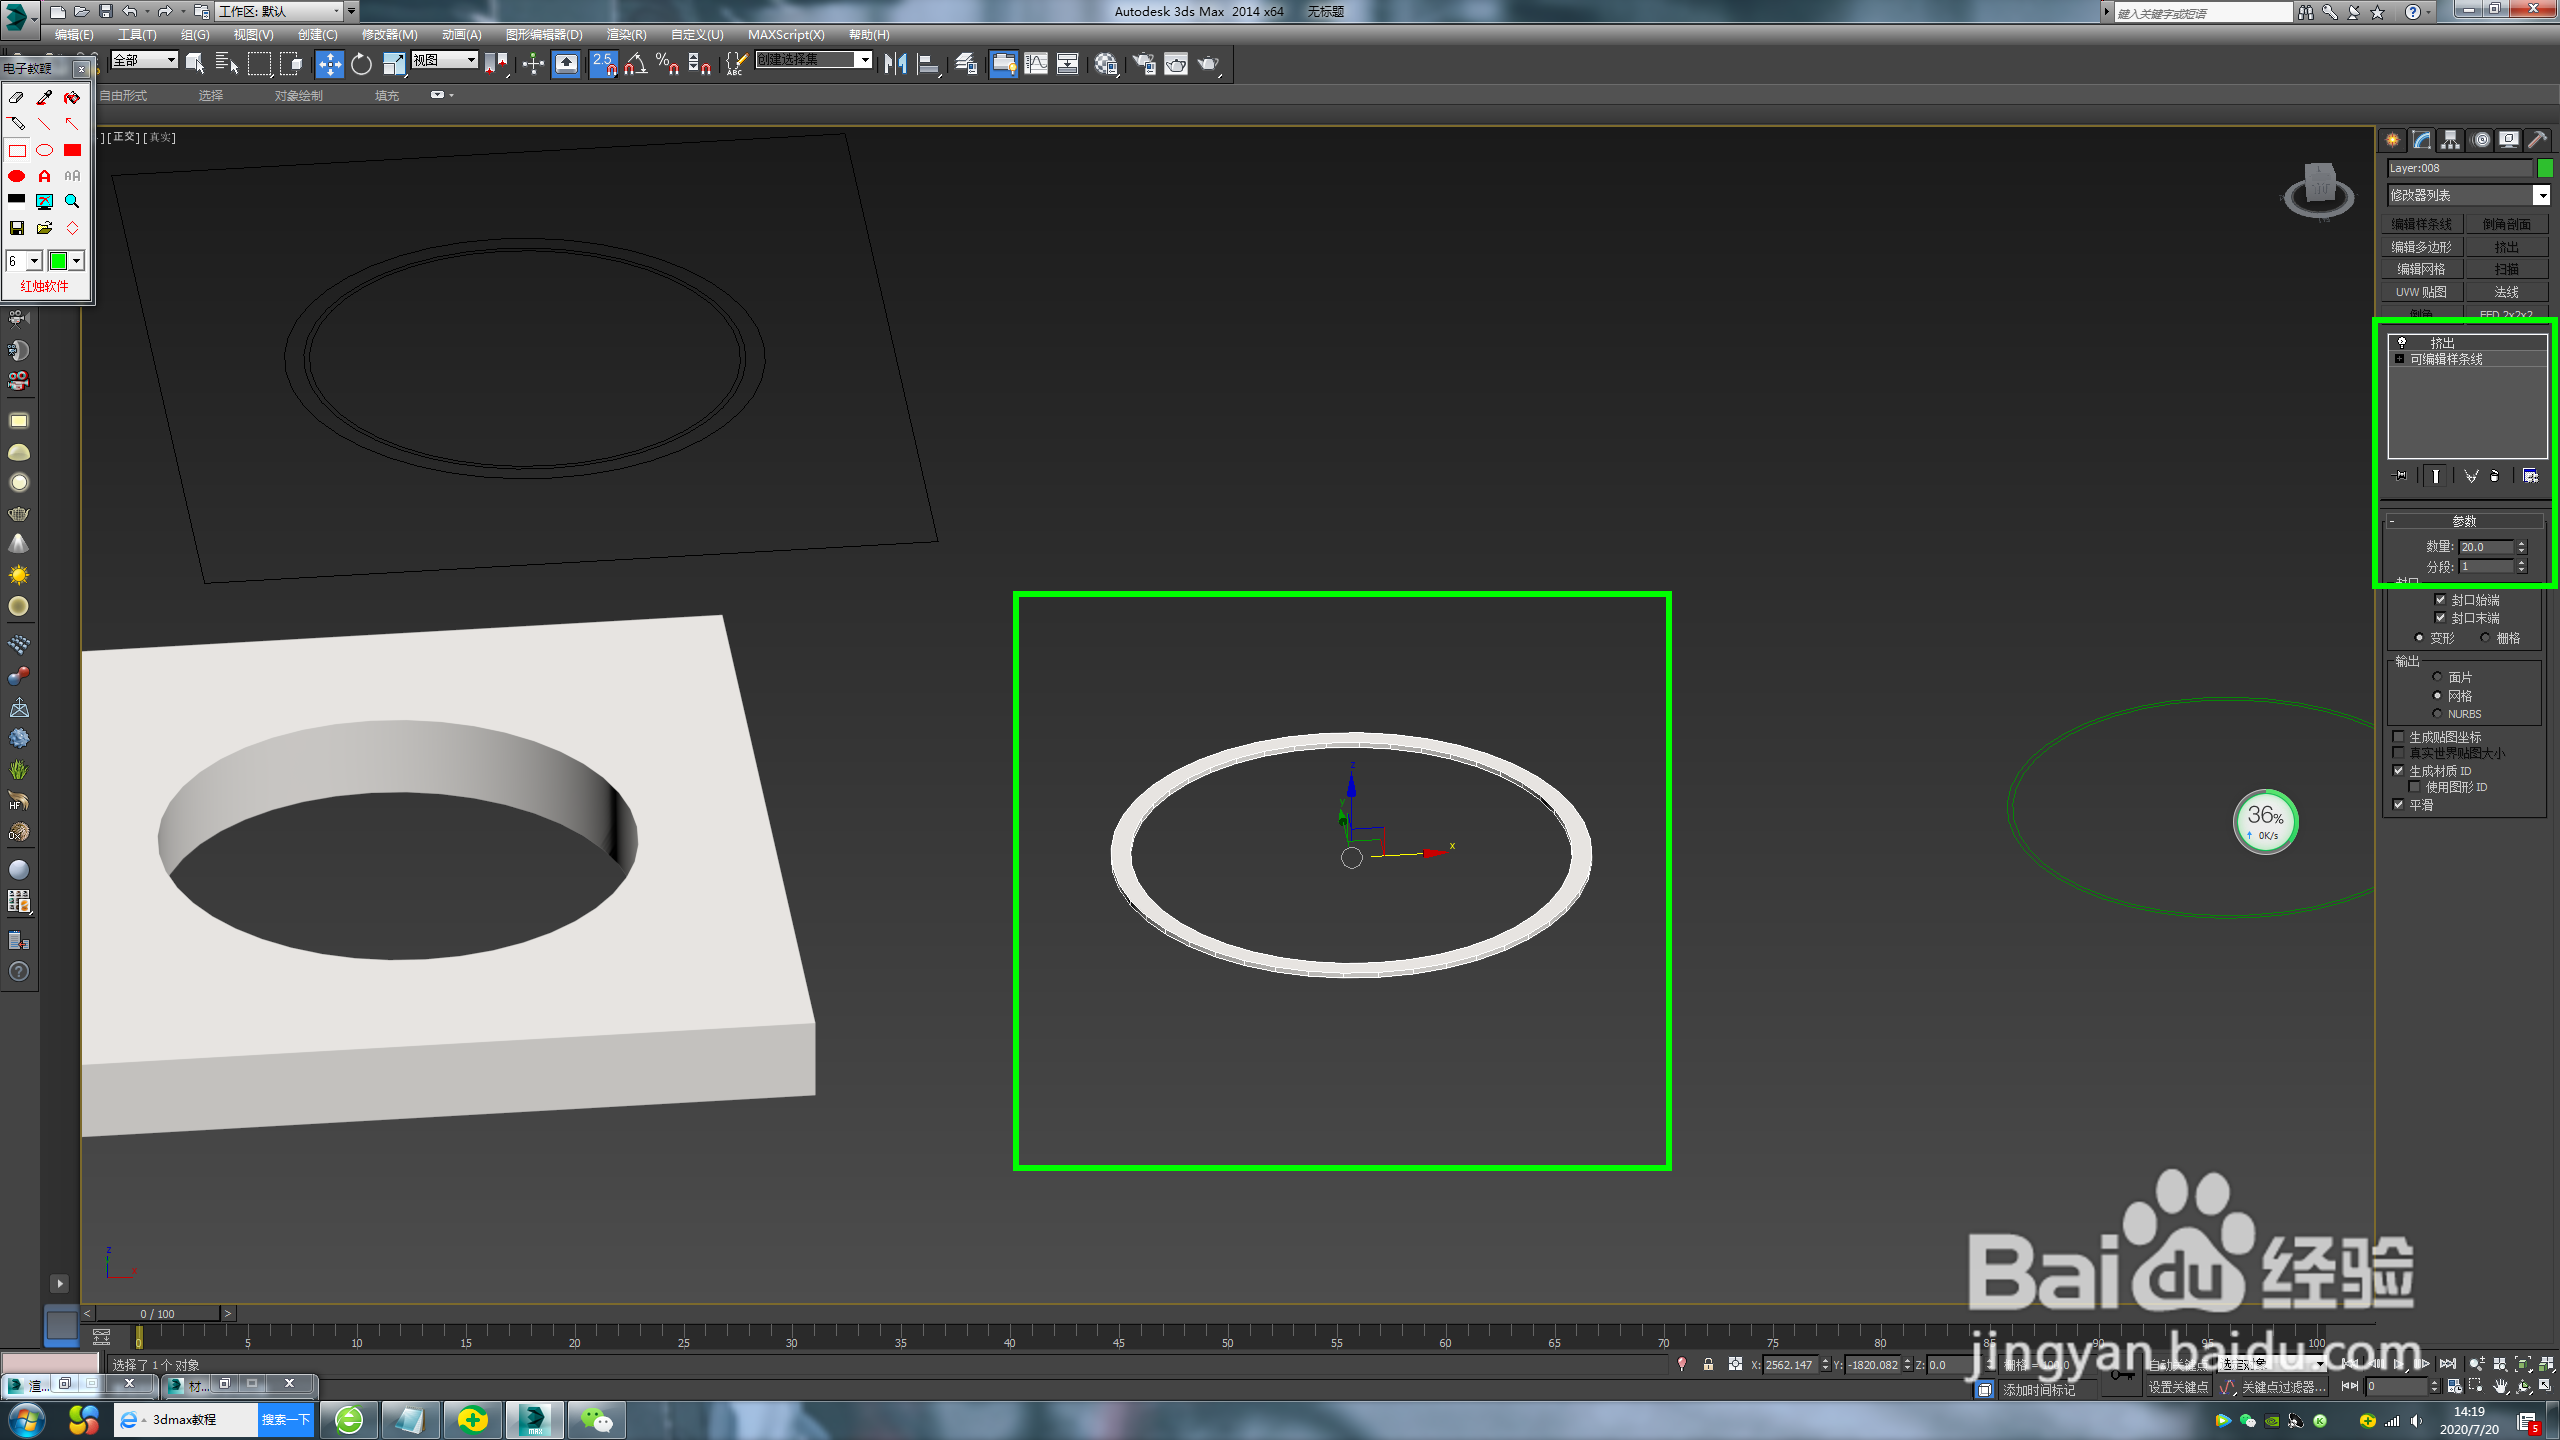Enable 生成贴图坐标 checkbox
This screenshot has width=2560, height=1440.
coord(2398,737)
